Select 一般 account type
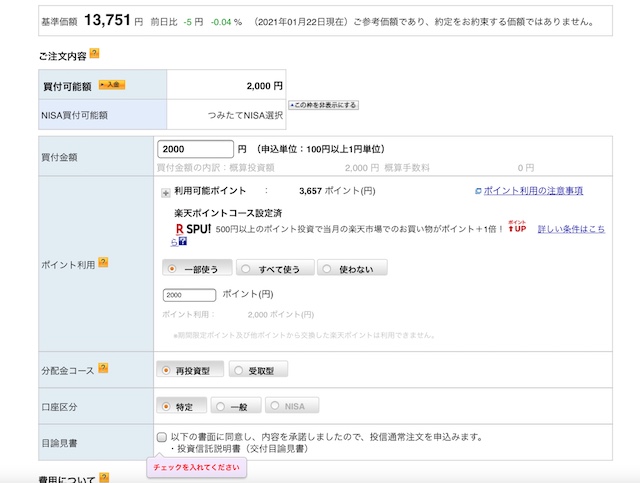The image size is (640, 483). [233, 406]
